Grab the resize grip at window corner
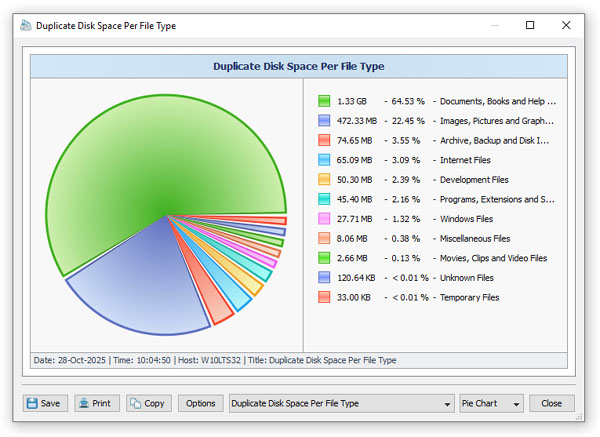The width and height of the screenshot is (600, 437). (x=579, y=417)
